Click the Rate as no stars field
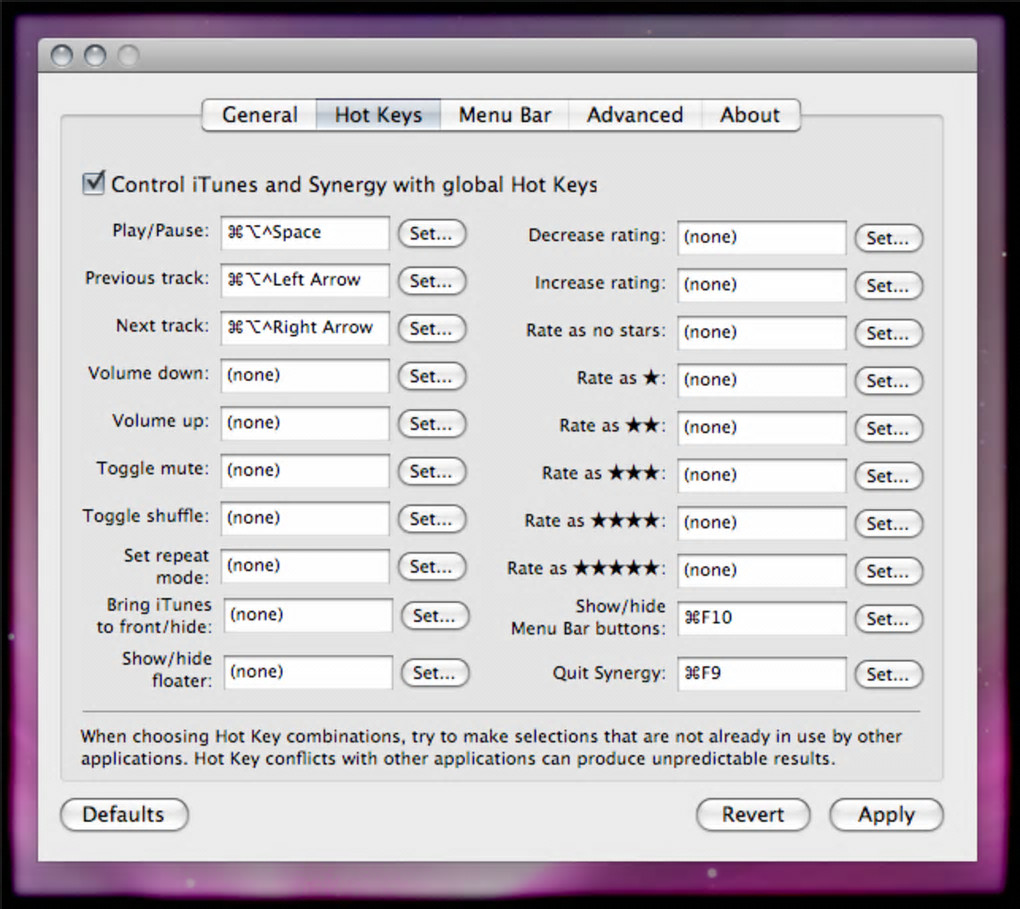The width and height of the screenshot is (1020, 909). point(762,332)
